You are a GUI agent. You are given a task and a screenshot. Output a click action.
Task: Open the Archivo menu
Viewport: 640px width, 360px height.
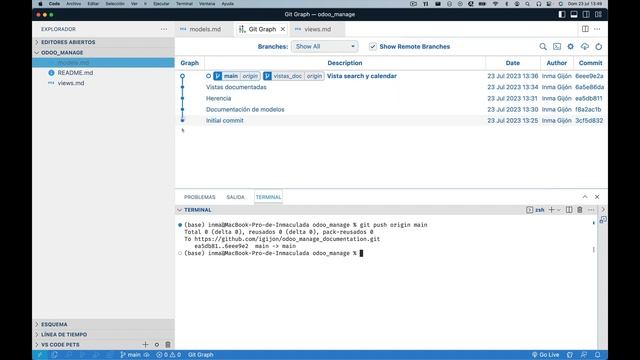tap(73, 4)
